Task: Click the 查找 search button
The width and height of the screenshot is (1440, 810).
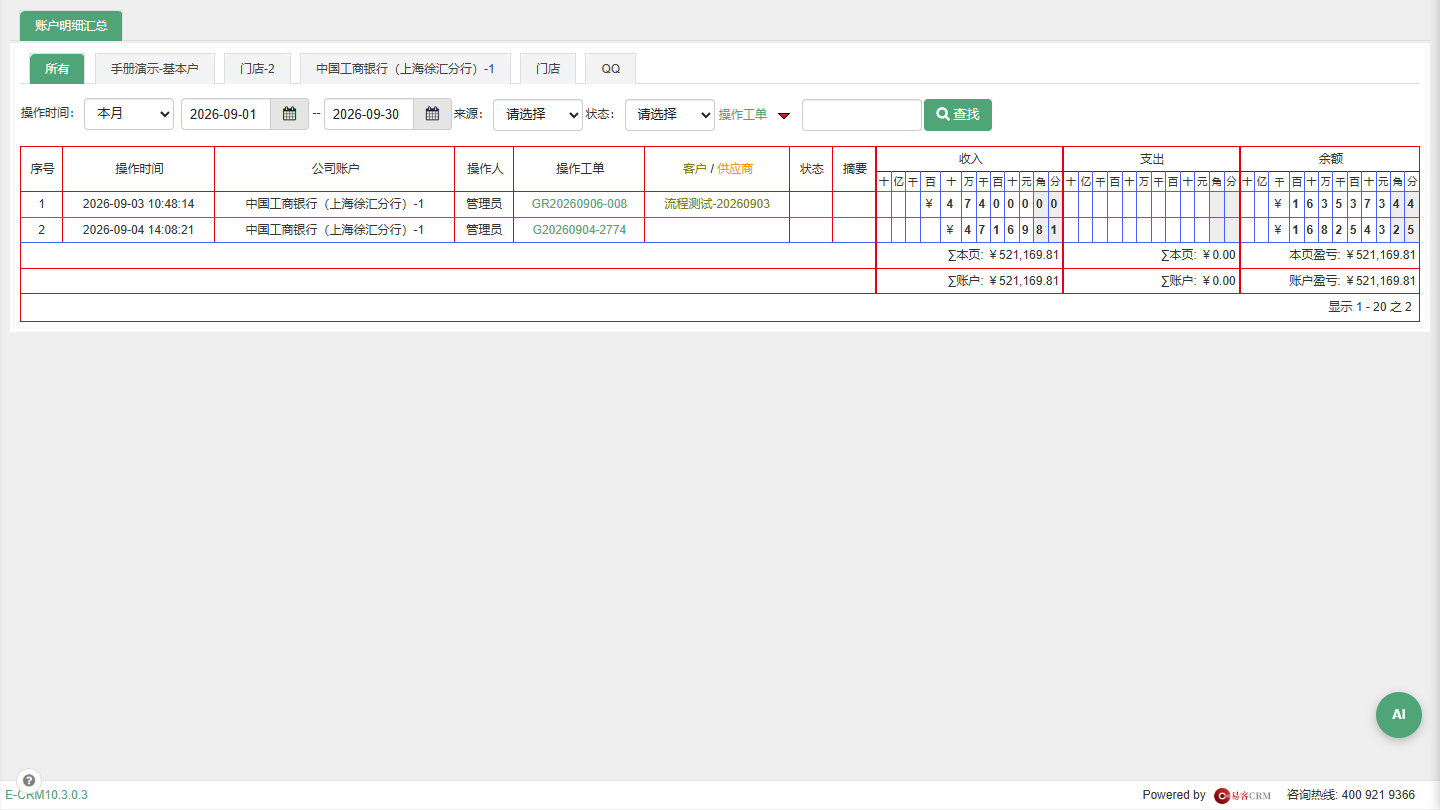Action: [x=957, y=114]
